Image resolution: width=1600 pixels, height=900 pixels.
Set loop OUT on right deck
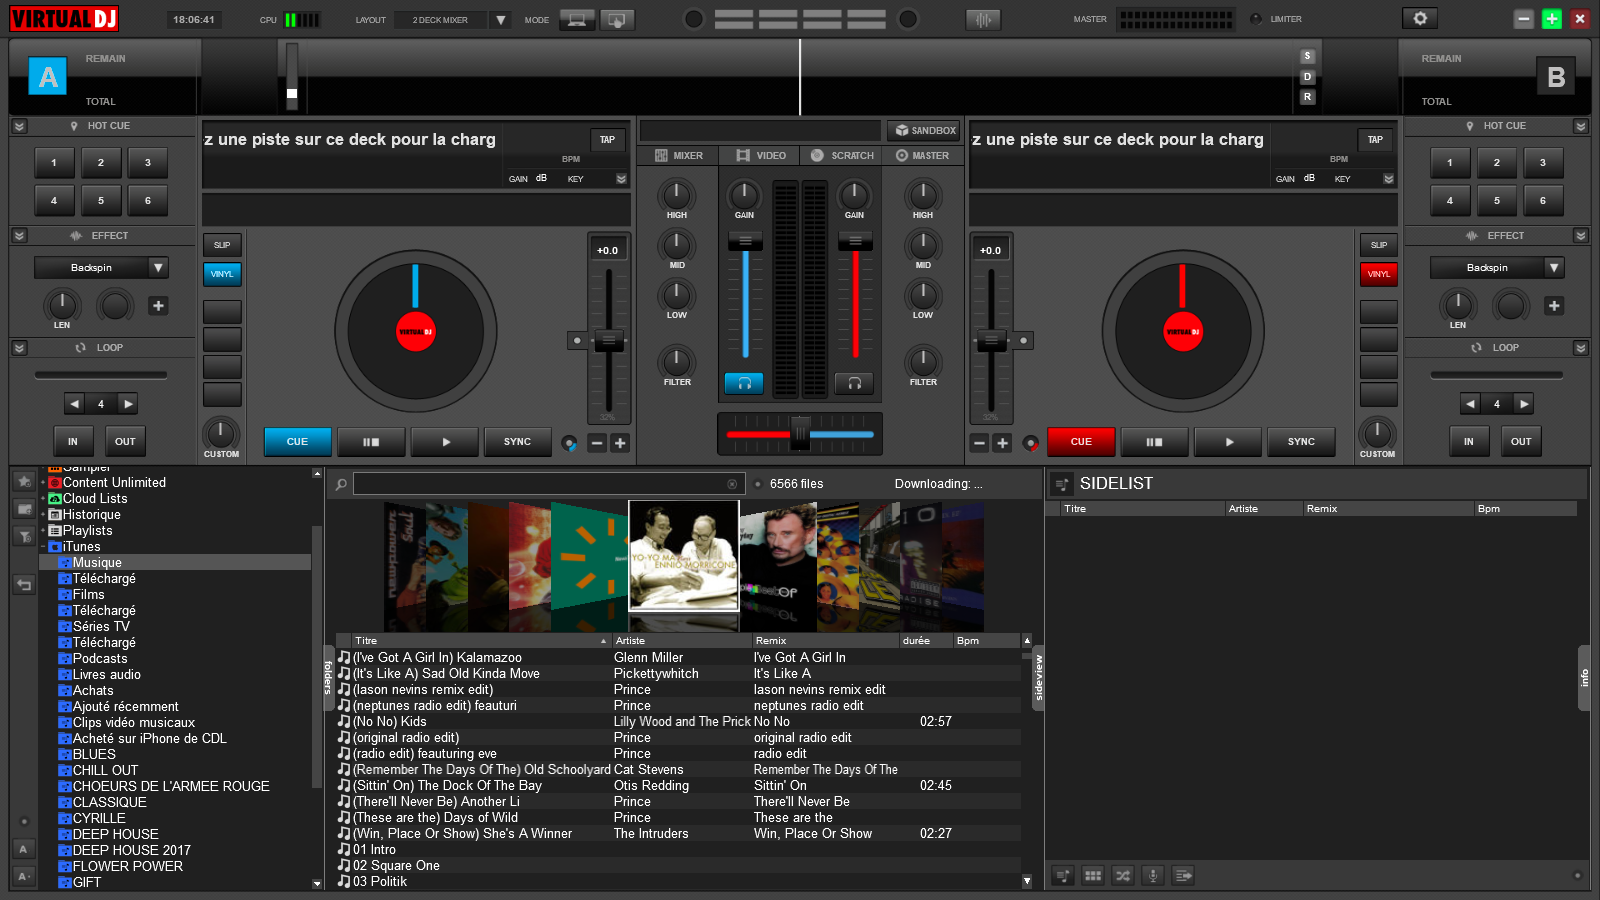tap(1520, 441)
